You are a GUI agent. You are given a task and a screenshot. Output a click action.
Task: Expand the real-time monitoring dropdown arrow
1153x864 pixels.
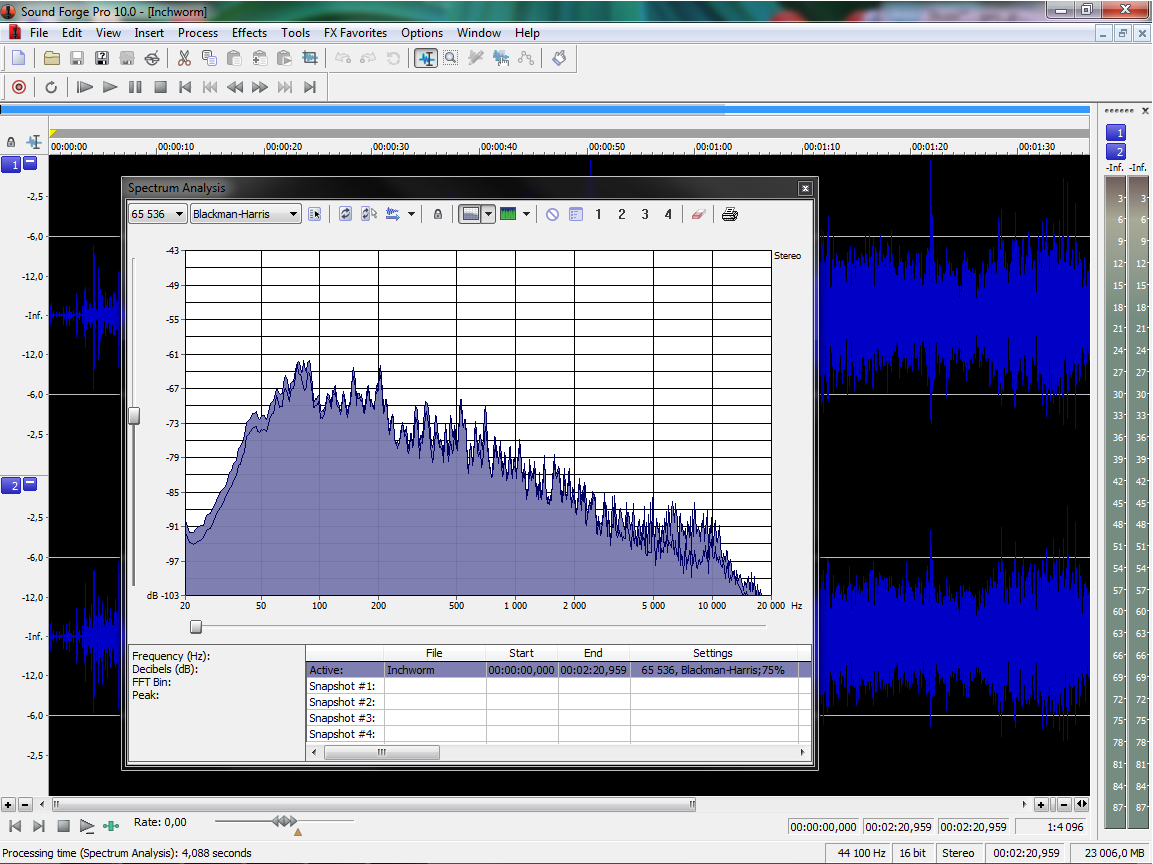point(411,214)
